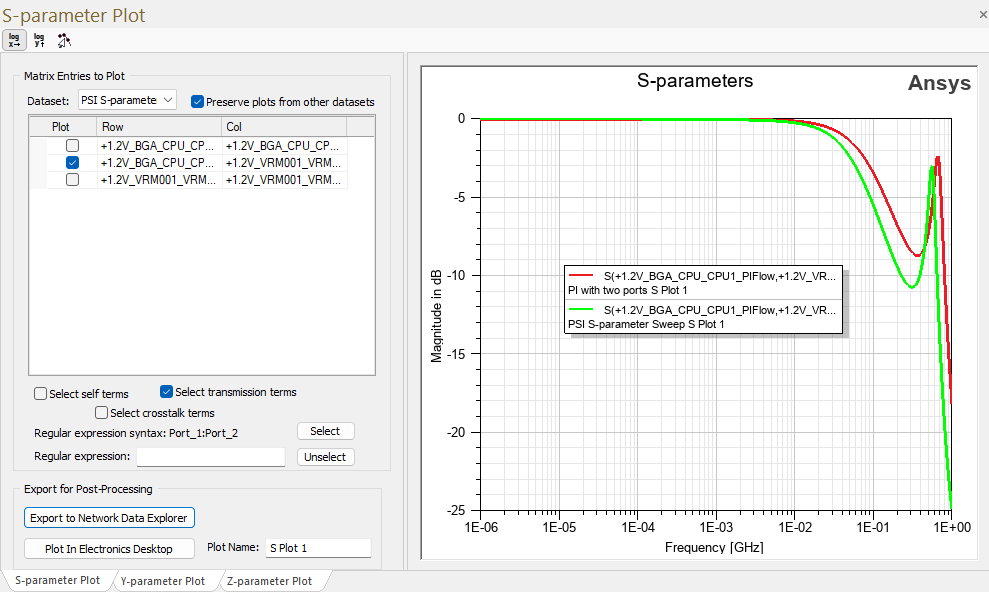The width and height of the screenshot is (989, 592).
Task: Uncheck the second matrix entry plot box
Action: pos(72,162)
